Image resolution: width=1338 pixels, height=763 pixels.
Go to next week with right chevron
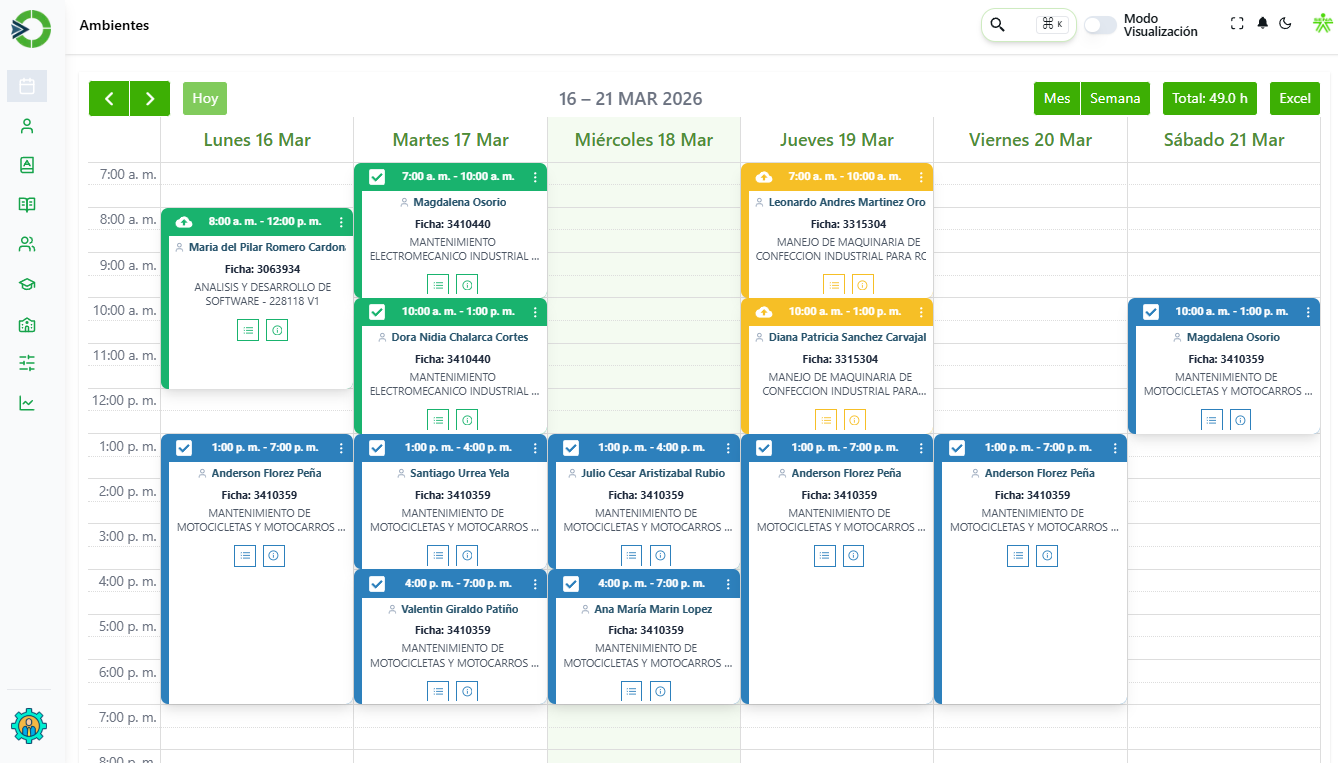150,98
